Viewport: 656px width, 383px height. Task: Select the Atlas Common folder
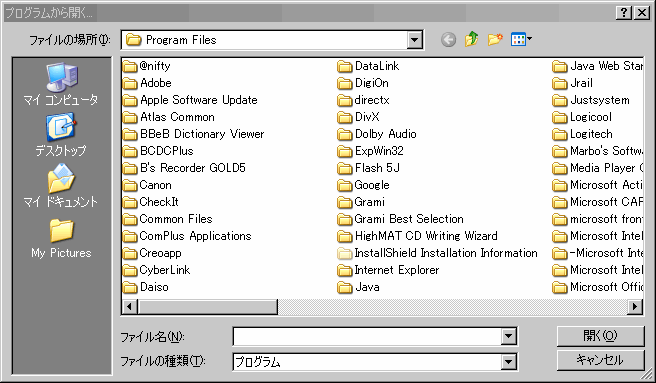169,117
